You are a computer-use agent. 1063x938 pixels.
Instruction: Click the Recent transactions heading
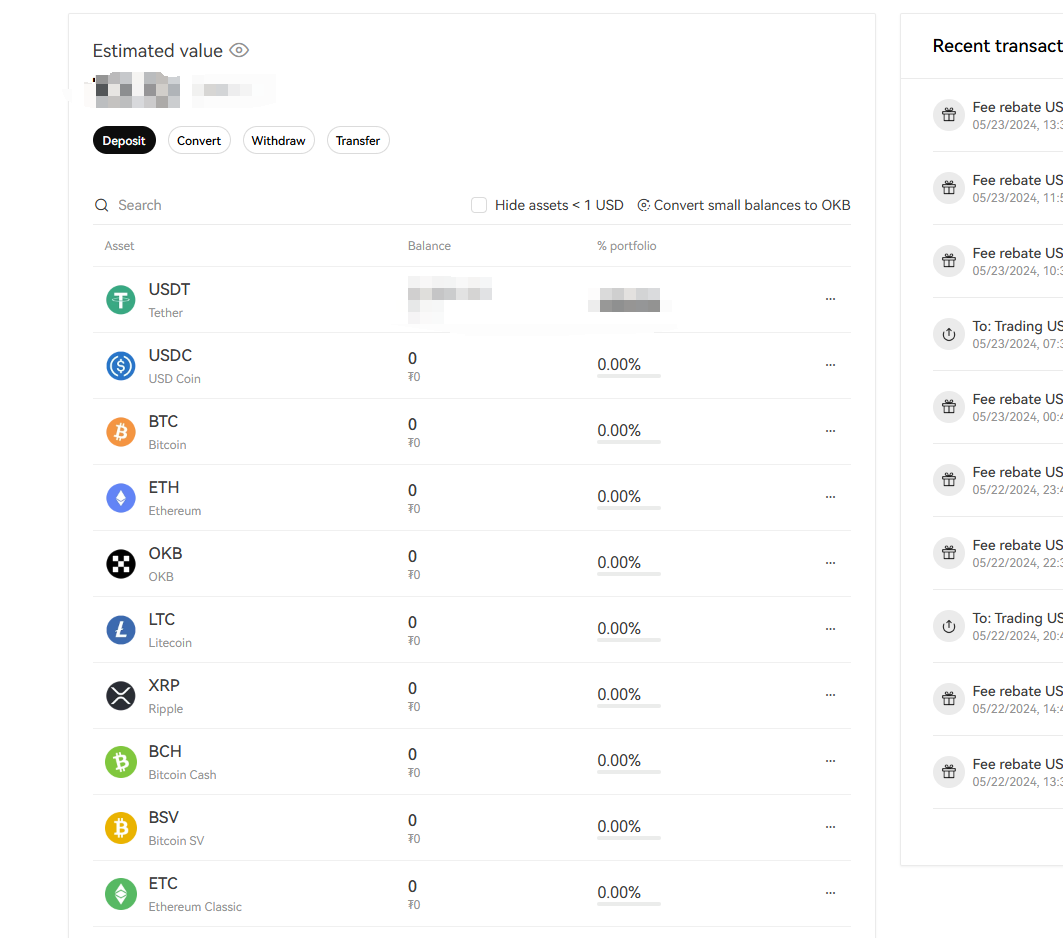pyautogui.click(x=997, y=45)
